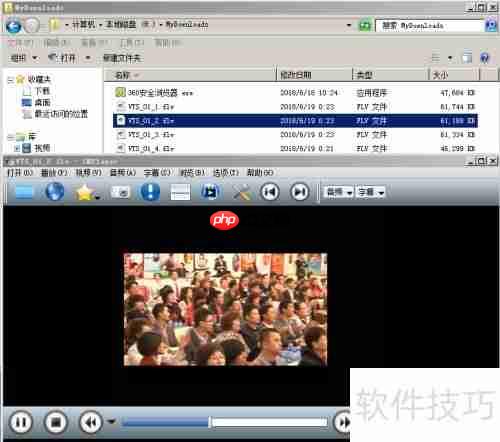Open the player 选项 menu
Viewport: 500px width, 442px height.
click(x=226, y=173)
